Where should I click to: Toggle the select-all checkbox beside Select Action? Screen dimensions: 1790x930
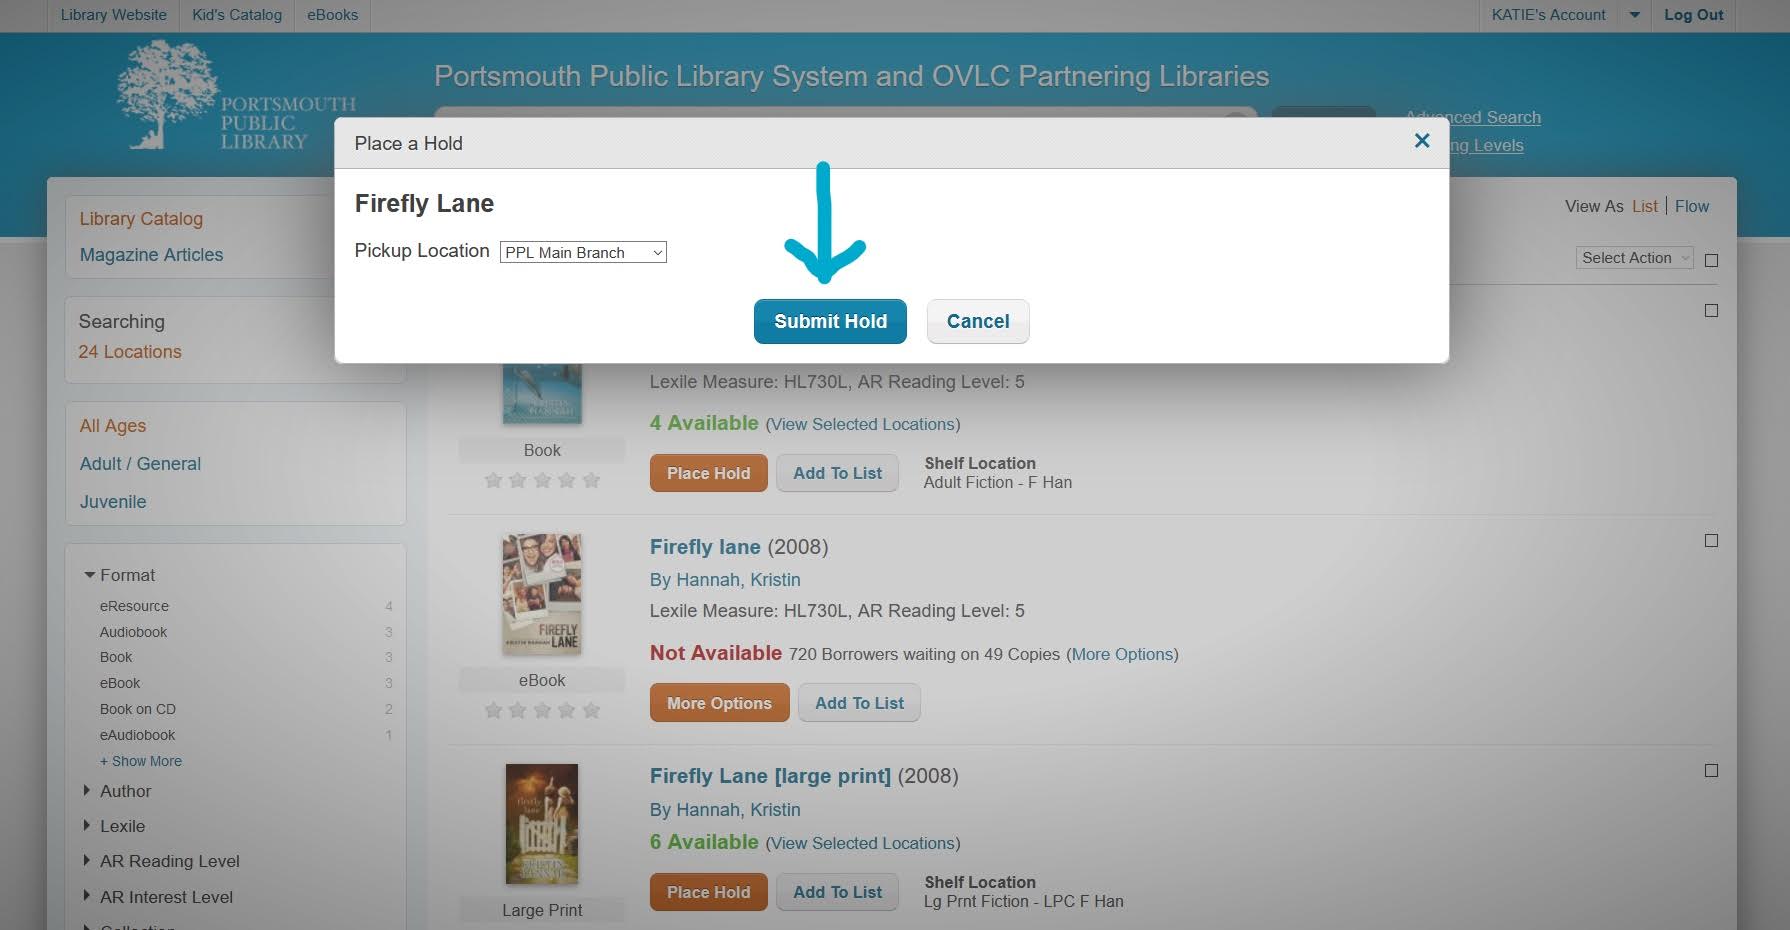[x=1711, y=260]
